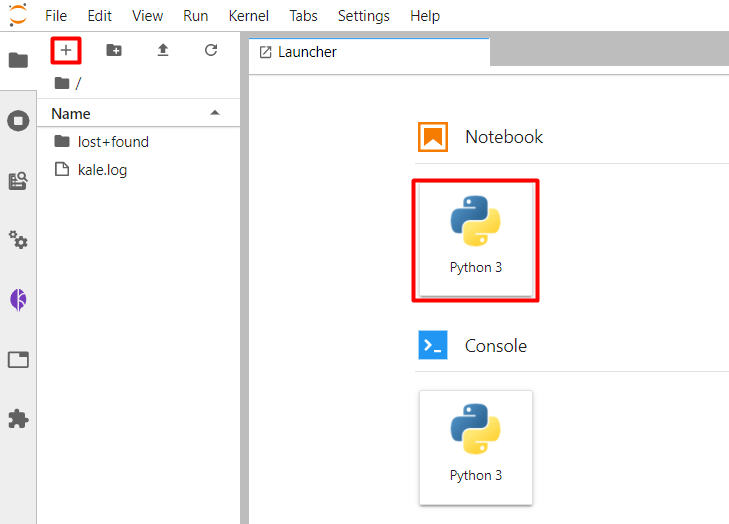Refresh the file list

tap(211, 50)
